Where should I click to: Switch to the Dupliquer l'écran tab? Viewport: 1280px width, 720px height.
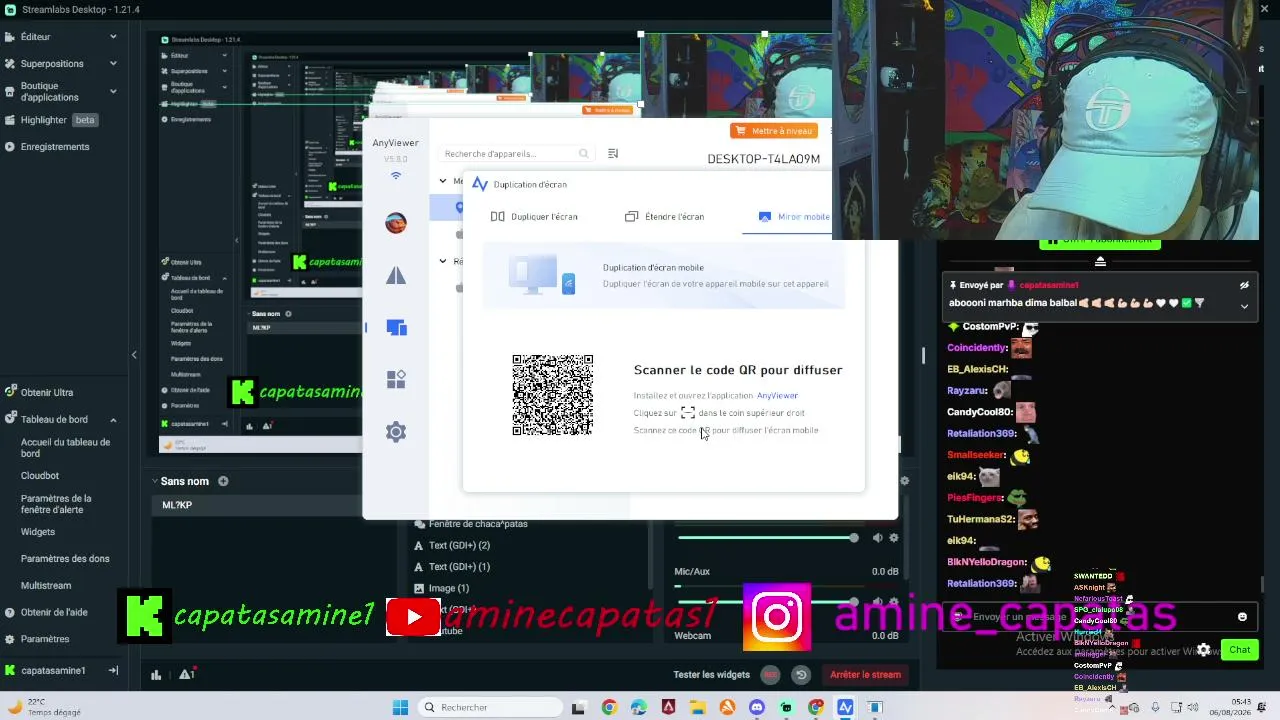pyautogui.click(x=534, y=217)
